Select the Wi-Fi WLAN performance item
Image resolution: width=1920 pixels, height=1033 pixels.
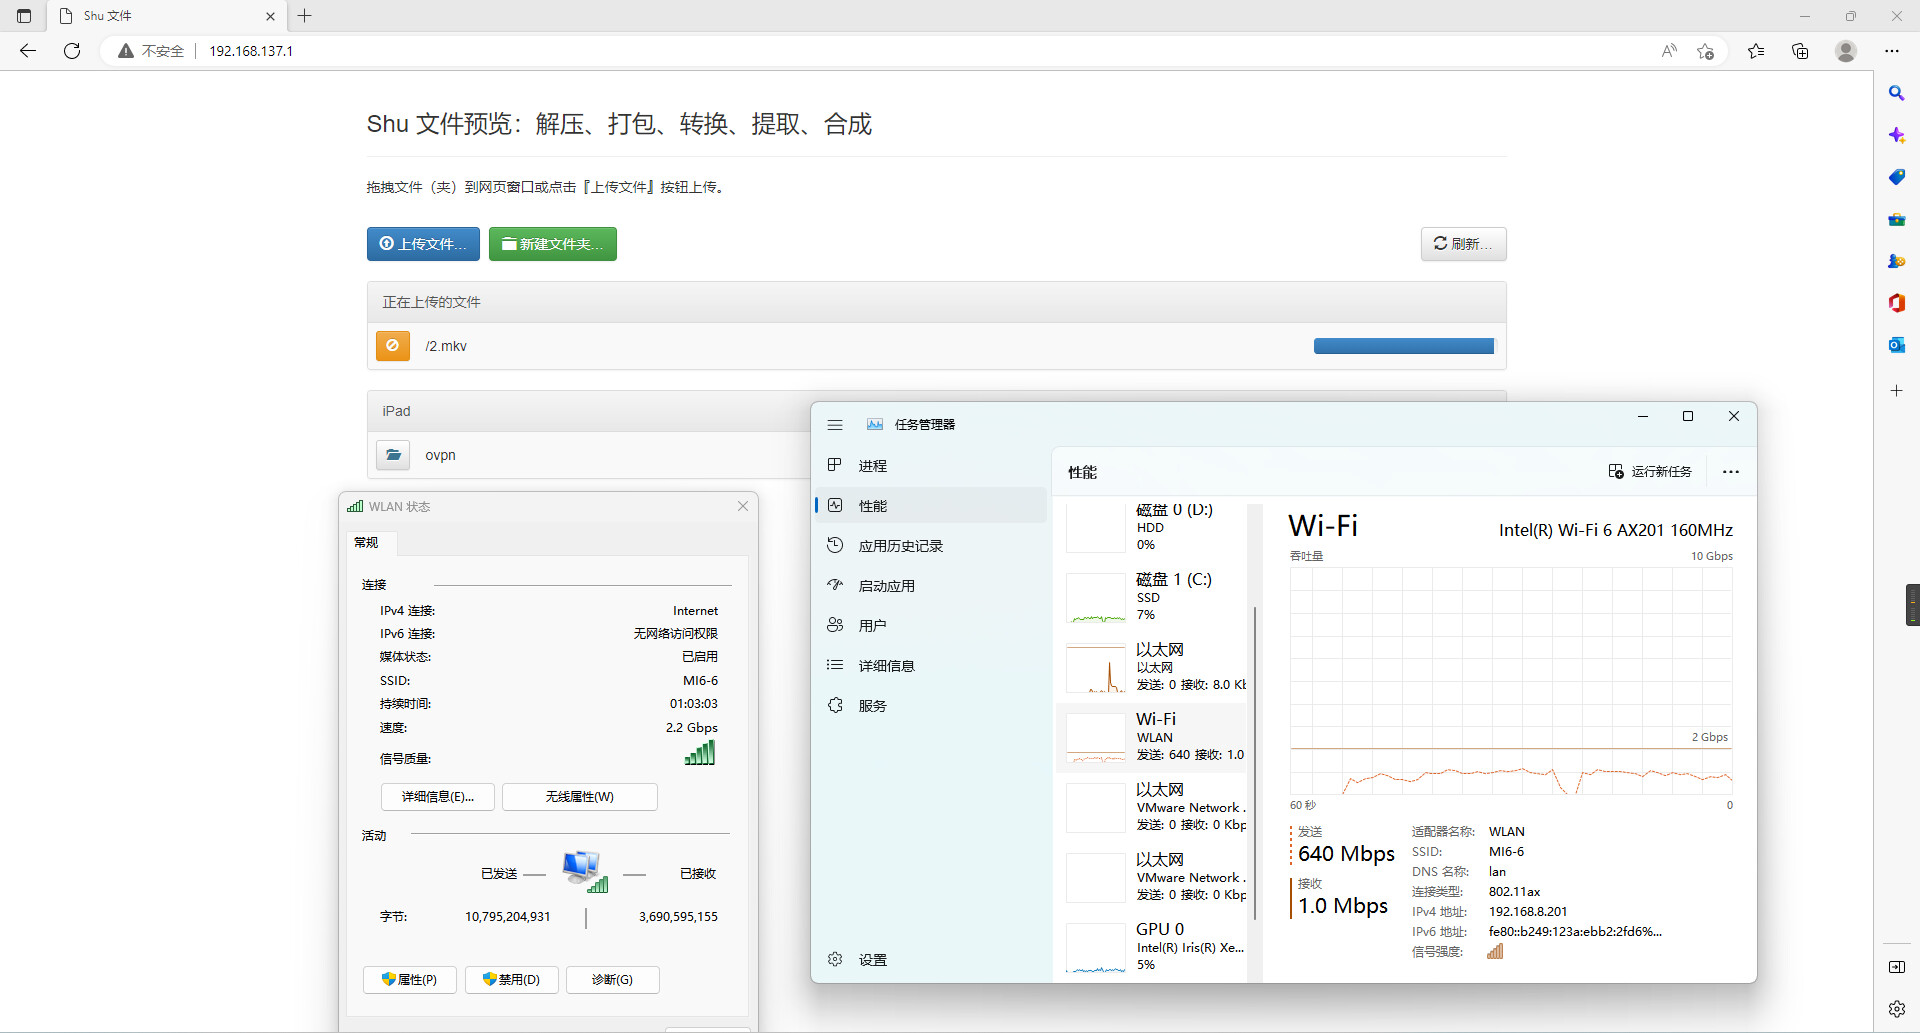tap(1151, 738)
